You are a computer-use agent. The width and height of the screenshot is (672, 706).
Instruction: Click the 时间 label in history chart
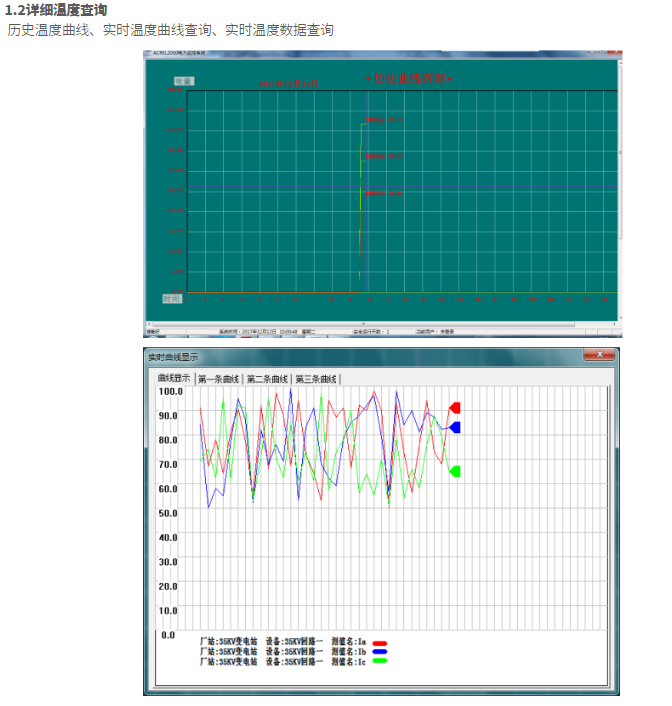(172, 299)
